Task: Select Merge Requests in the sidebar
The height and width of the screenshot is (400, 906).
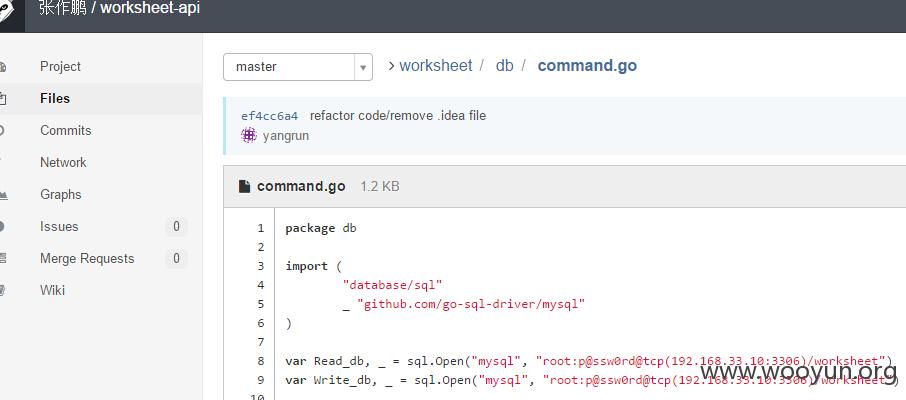Action: point(87,258)
